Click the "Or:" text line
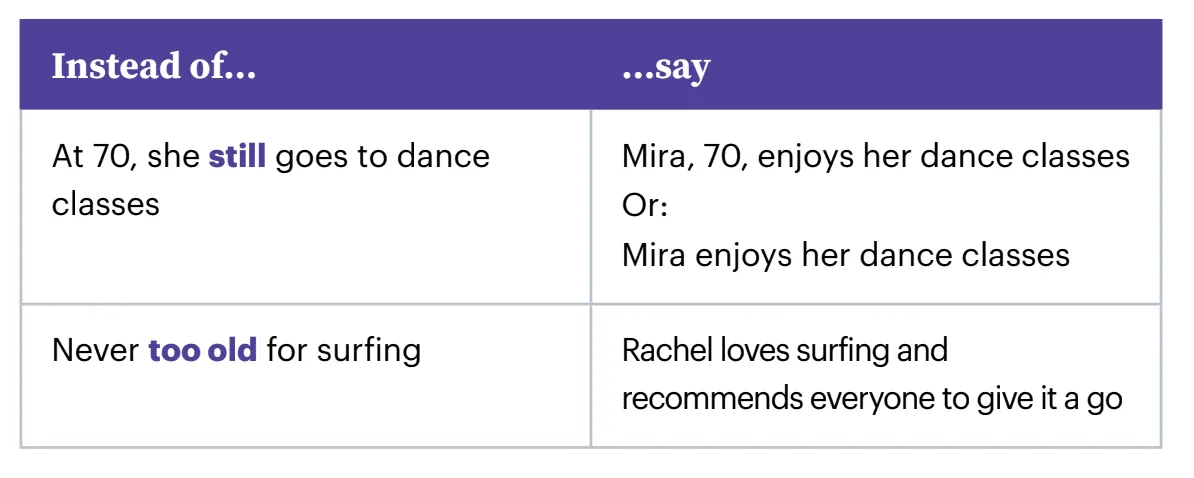 tap(645, 205)
